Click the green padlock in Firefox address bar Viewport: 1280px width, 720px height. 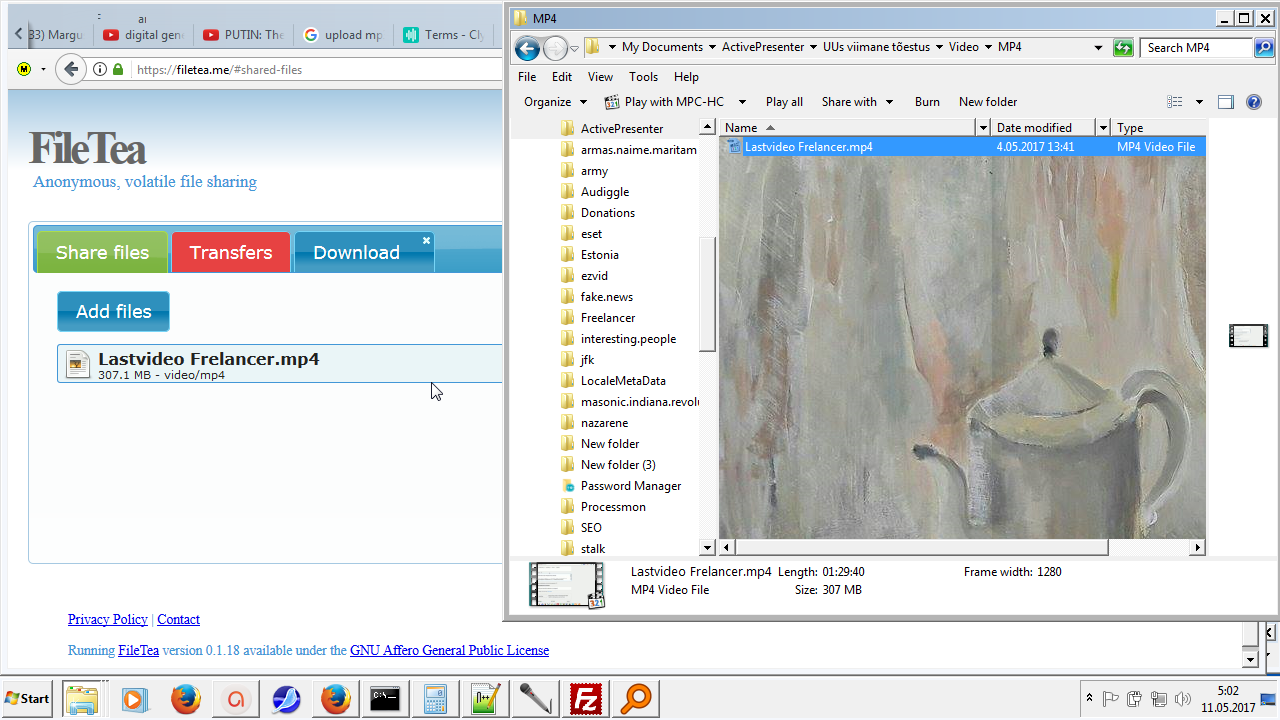118,69
